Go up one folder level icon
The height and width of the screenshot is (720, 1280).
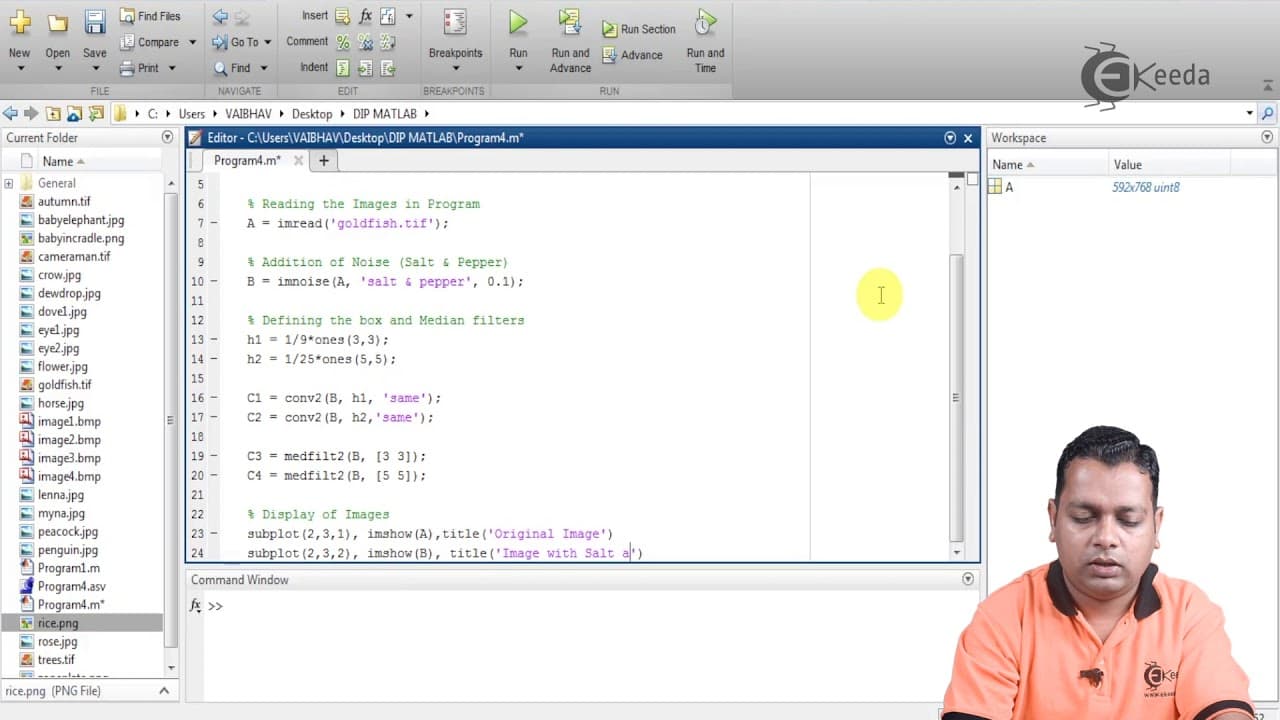point(53,114)
